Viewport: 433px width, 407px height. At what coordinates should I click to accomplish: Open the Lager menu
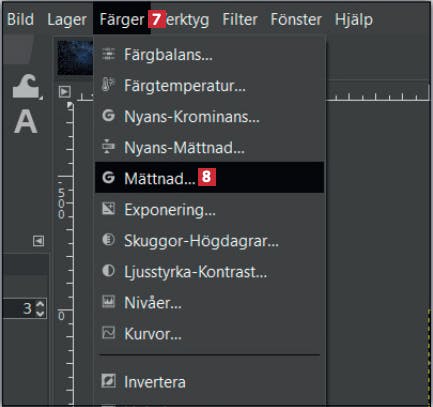[67, 19]
